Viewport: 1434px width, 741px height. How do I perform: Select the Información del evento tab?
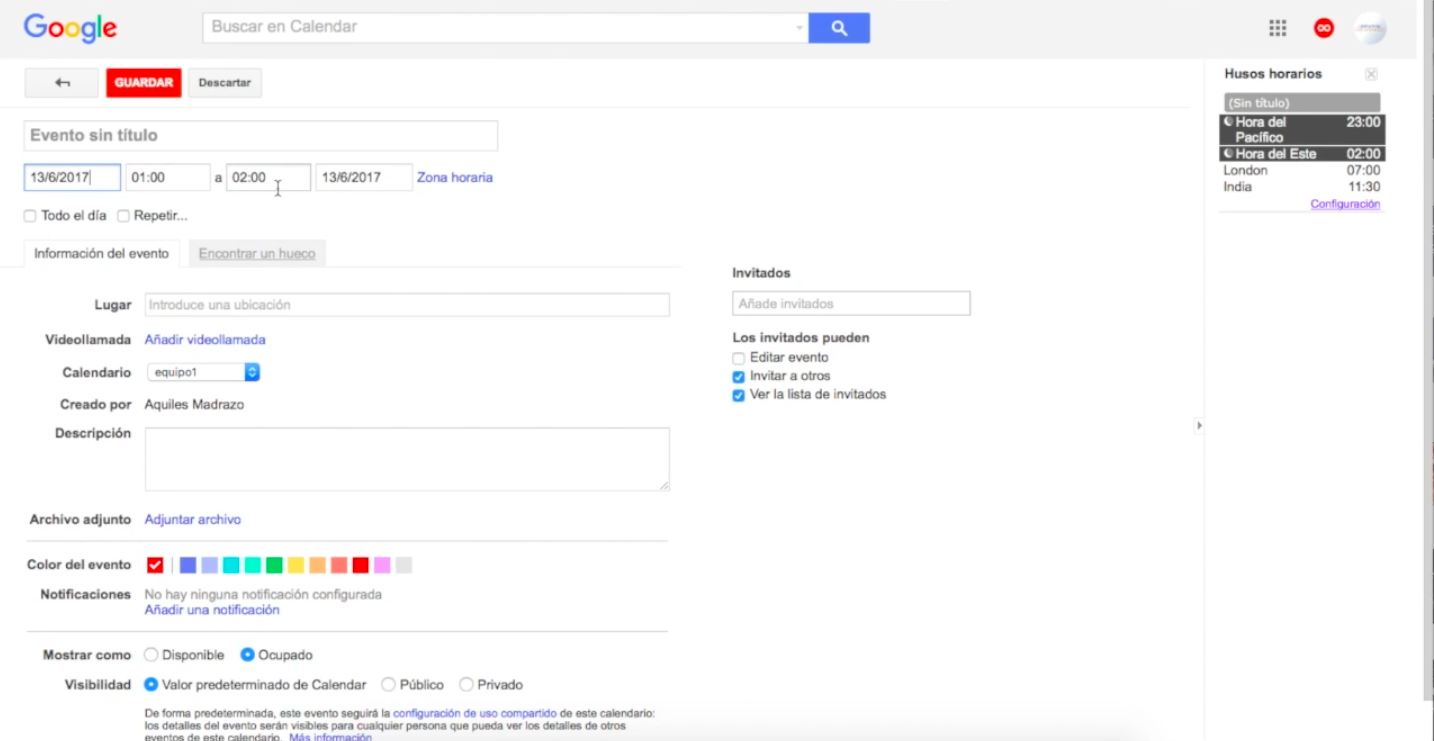(x=101, y=254)
